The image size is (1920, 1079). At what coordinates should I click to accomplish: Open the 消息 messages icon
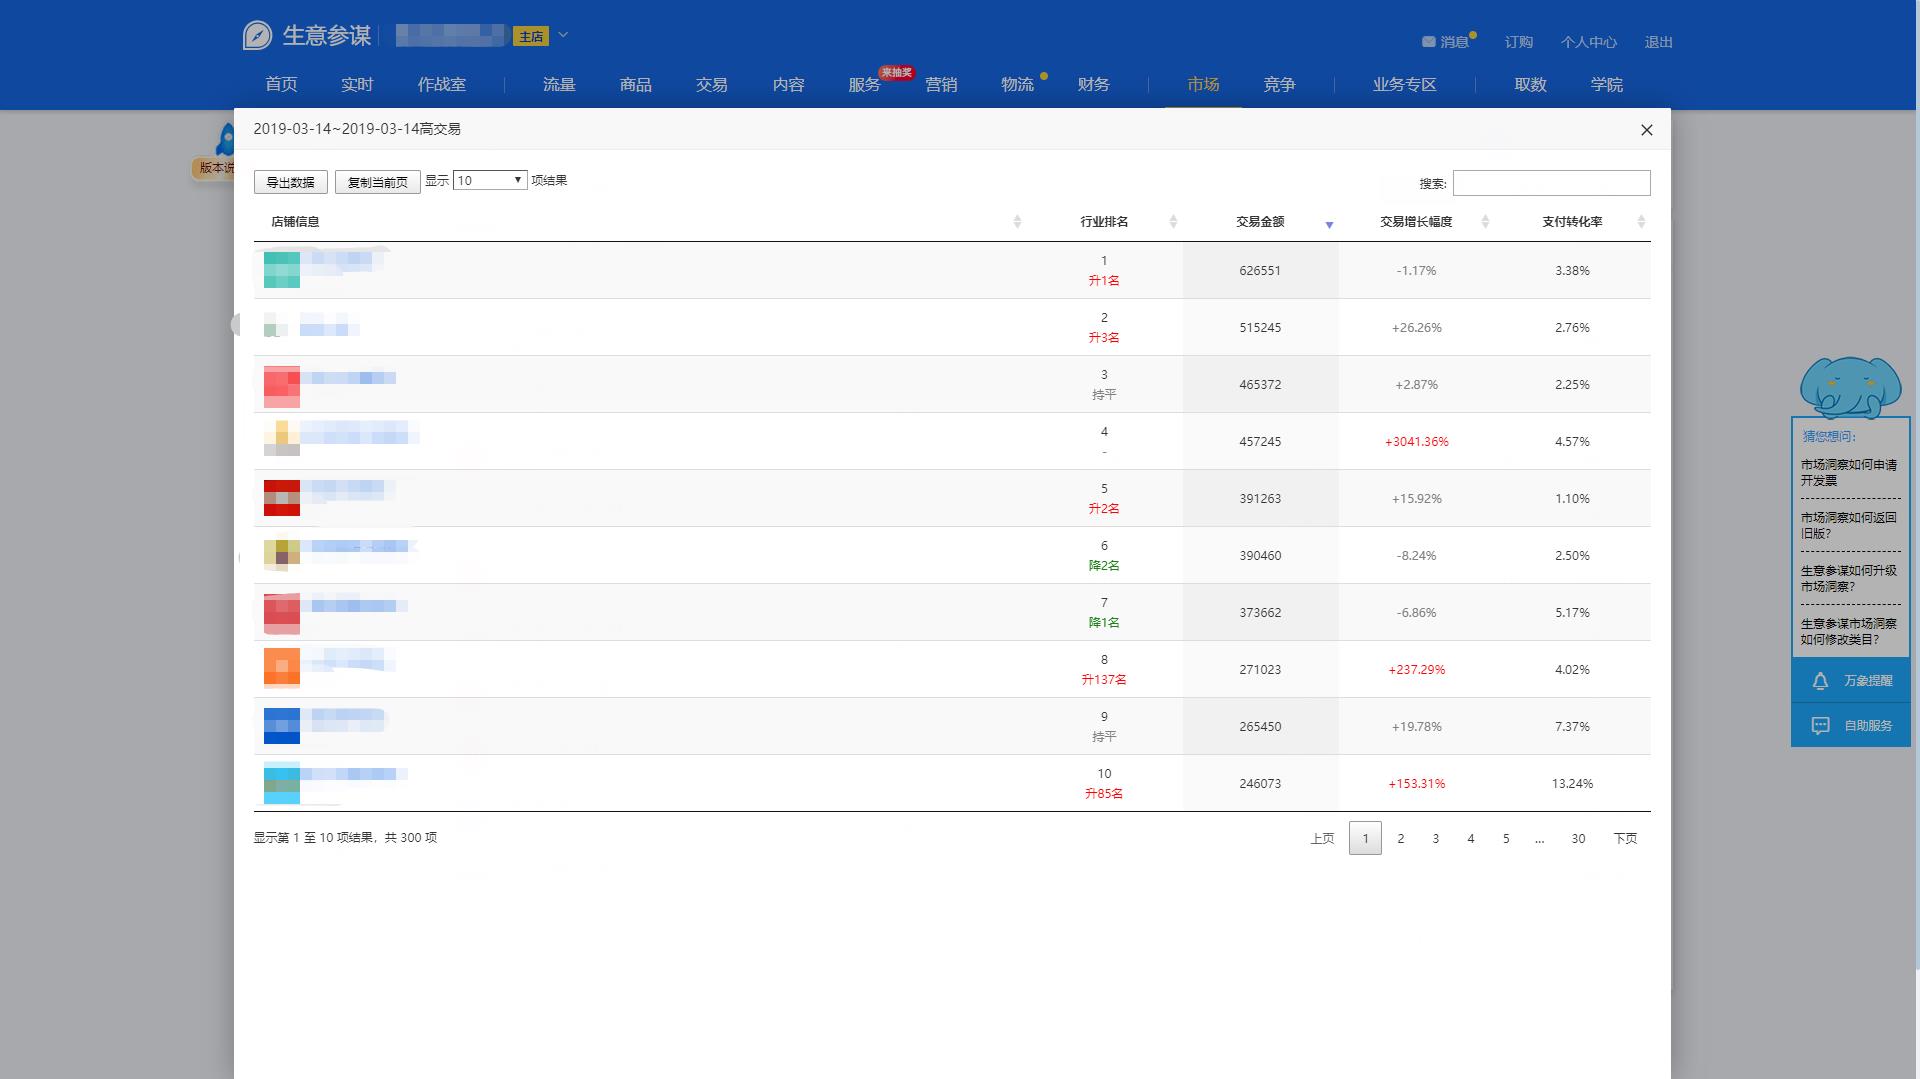pos(1428,42)
